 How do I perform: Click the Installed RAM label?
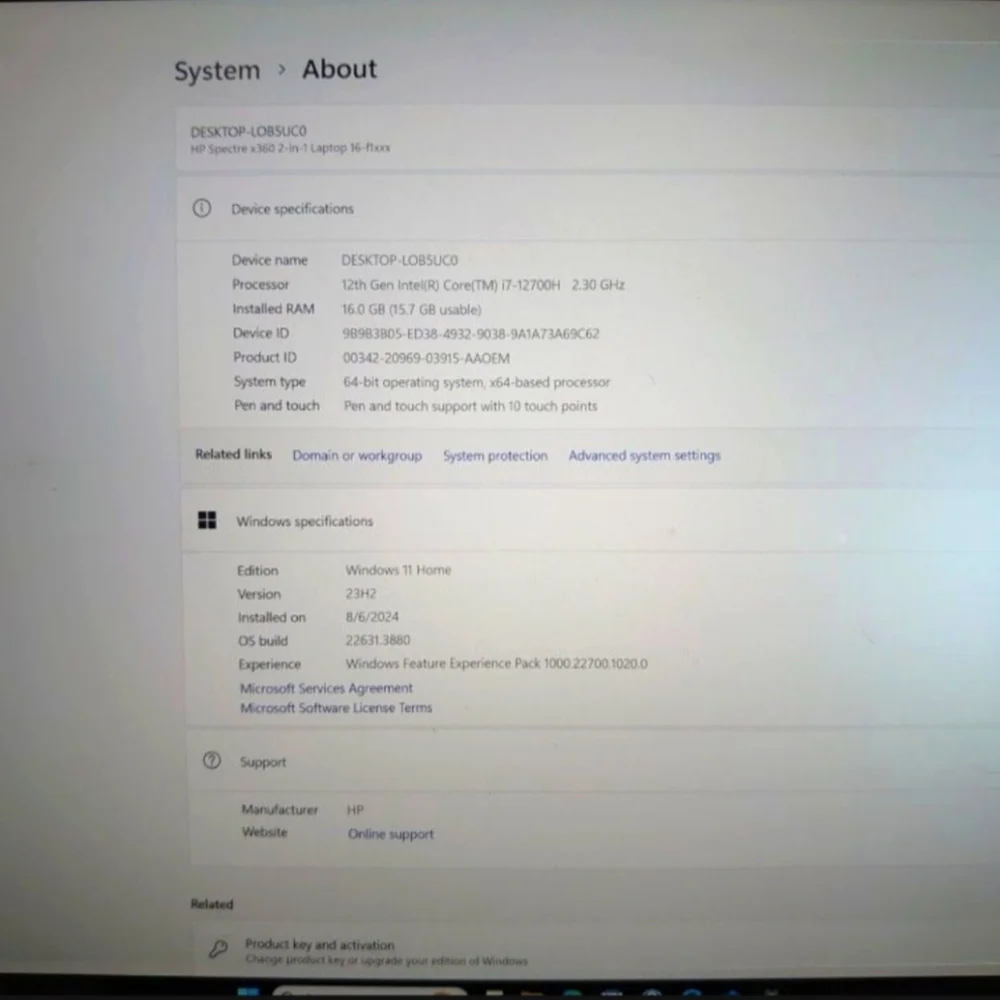[x=274, y=309]
